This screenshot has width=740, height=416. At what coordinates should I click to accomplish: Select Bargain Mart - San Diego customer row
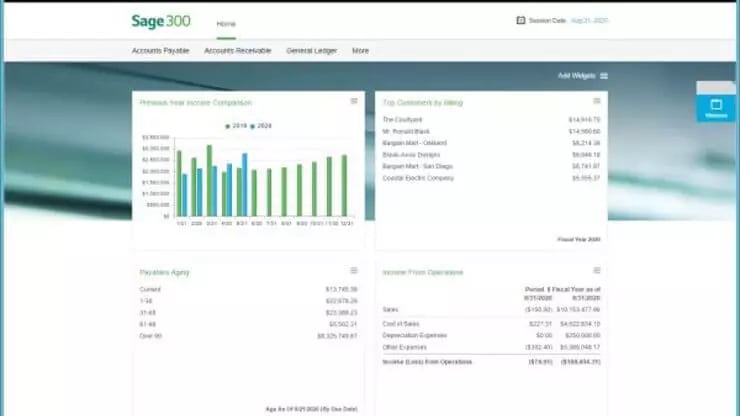pyautogui.click(x=491, y=167)
